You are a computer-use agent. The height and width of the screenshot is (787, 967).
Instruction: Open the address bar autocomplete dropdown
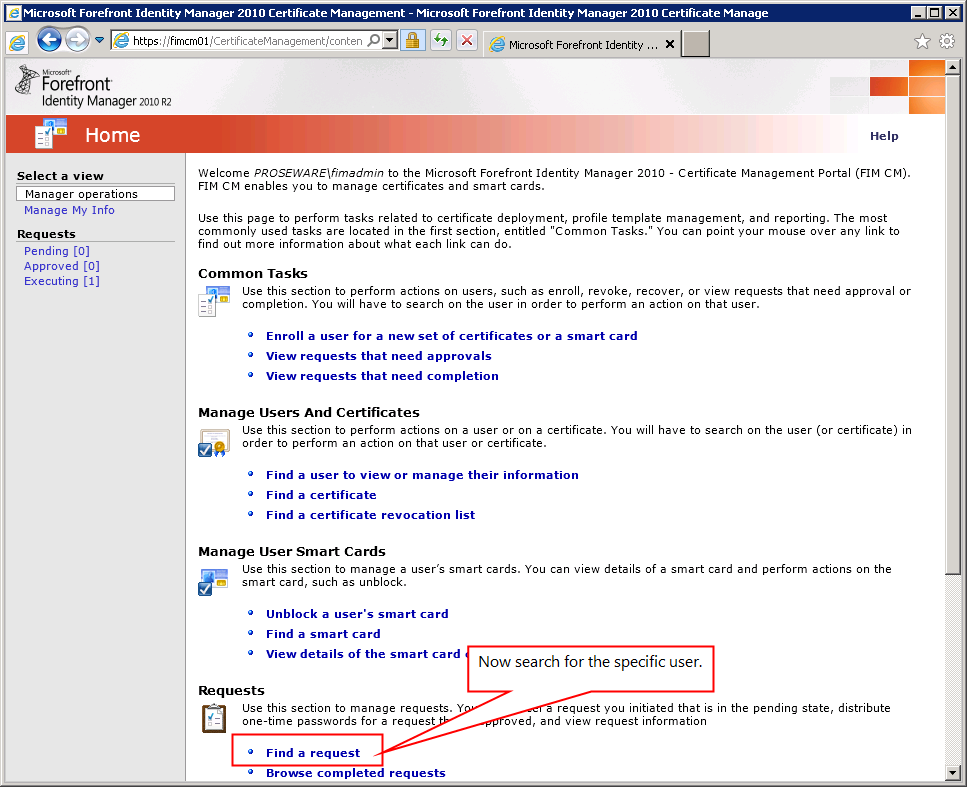coord(390,41)
